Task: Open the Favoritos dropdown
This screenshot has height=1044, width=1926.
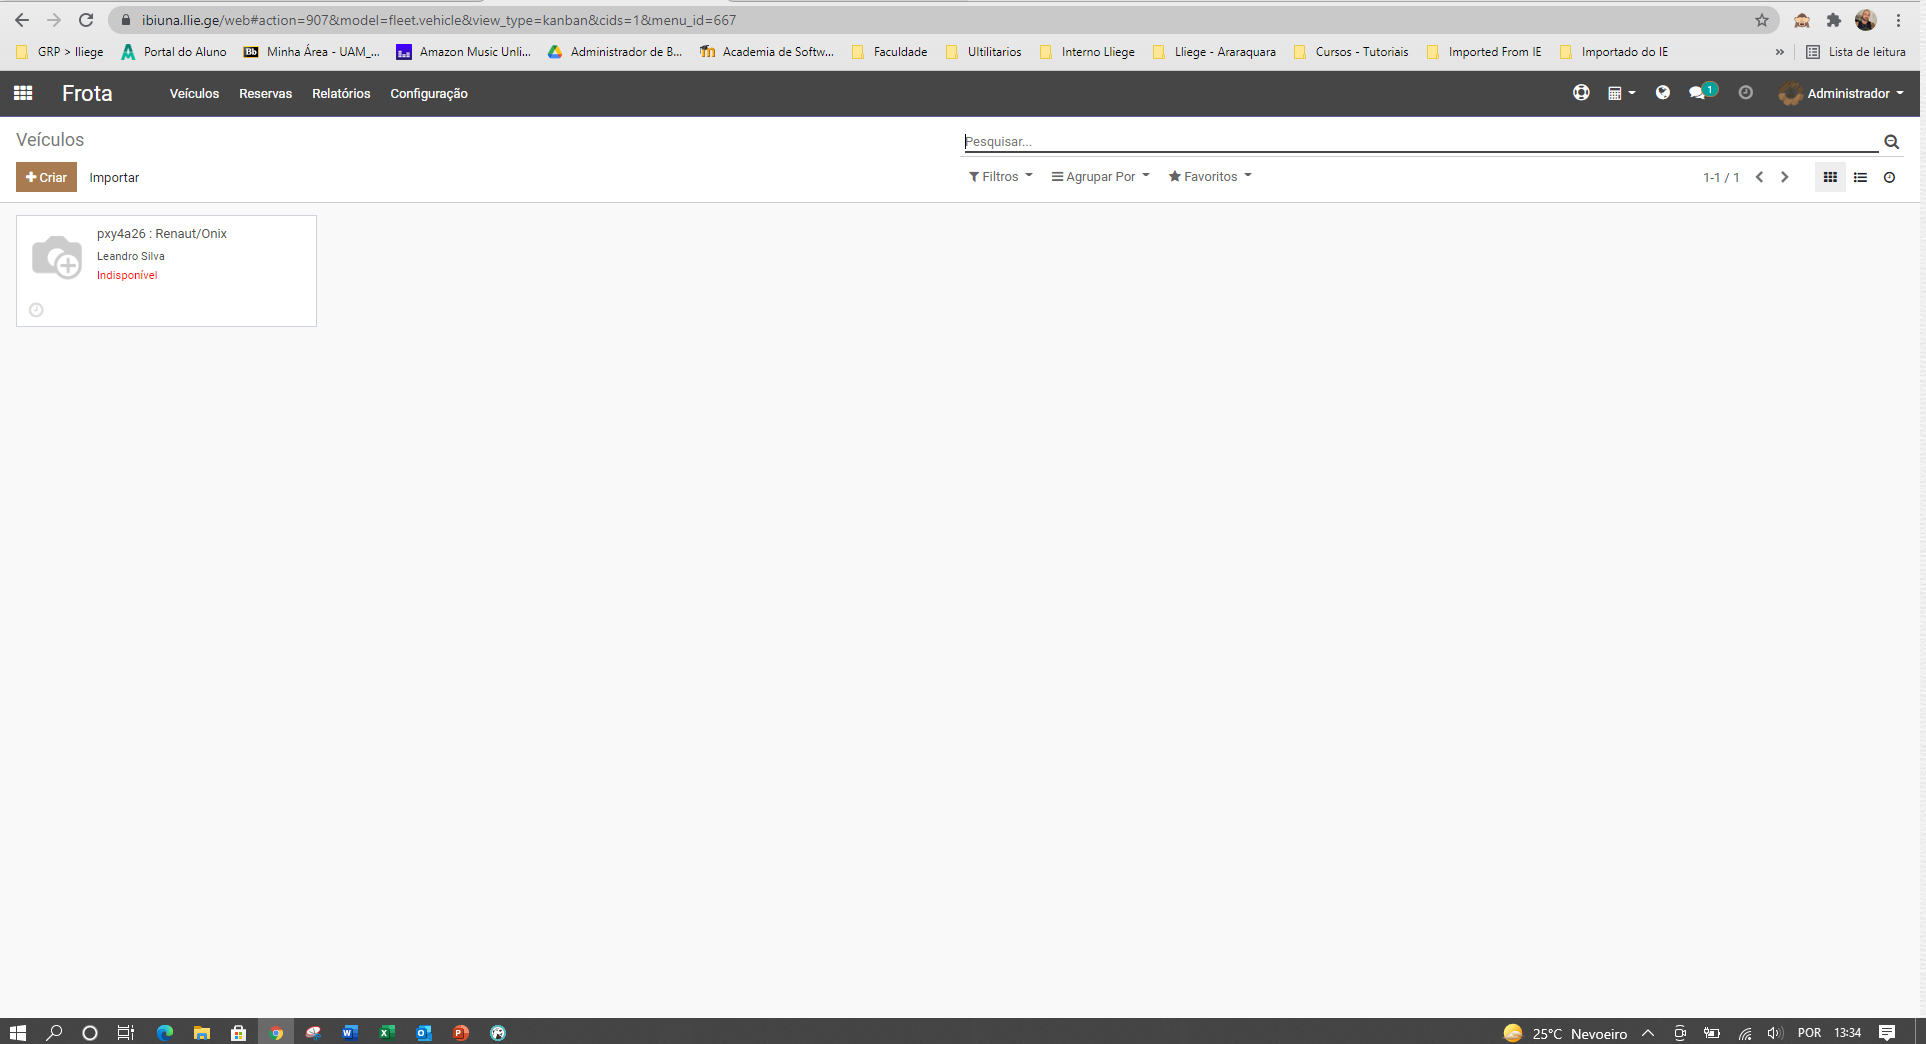Action: [x=1210, y=177]
